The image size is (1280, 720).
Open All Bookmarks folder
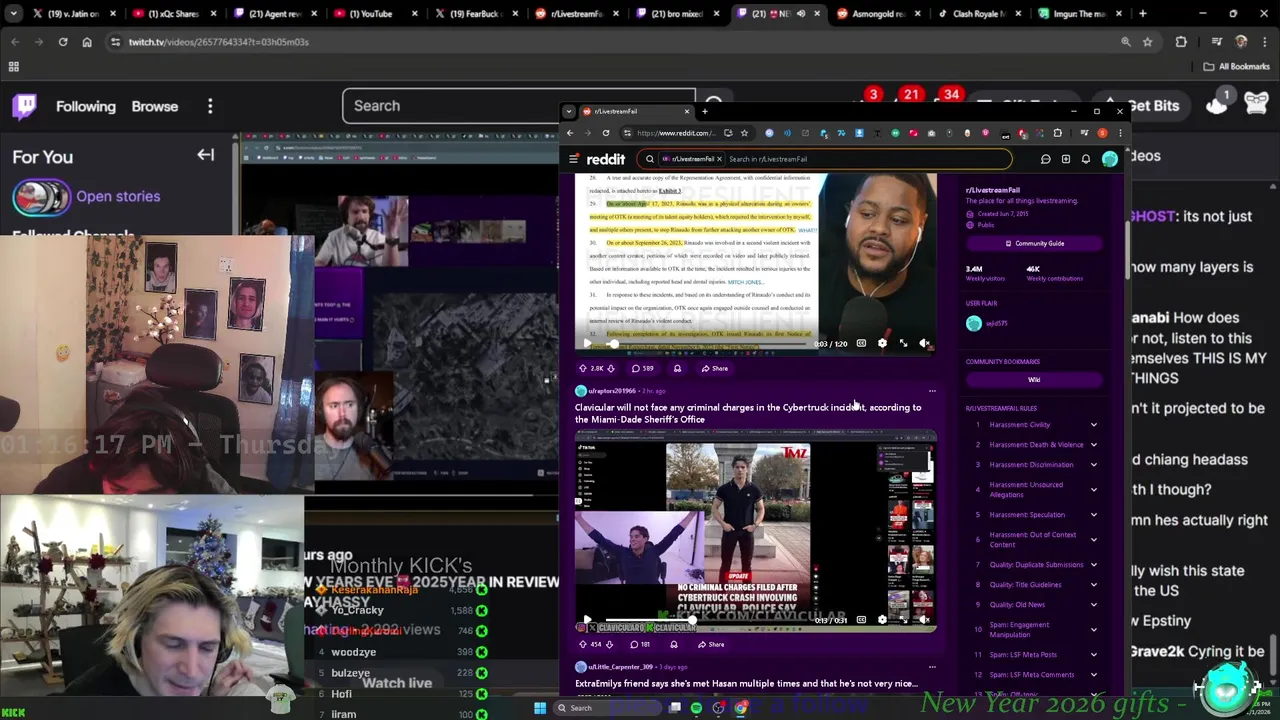[x=1237, y=67]
